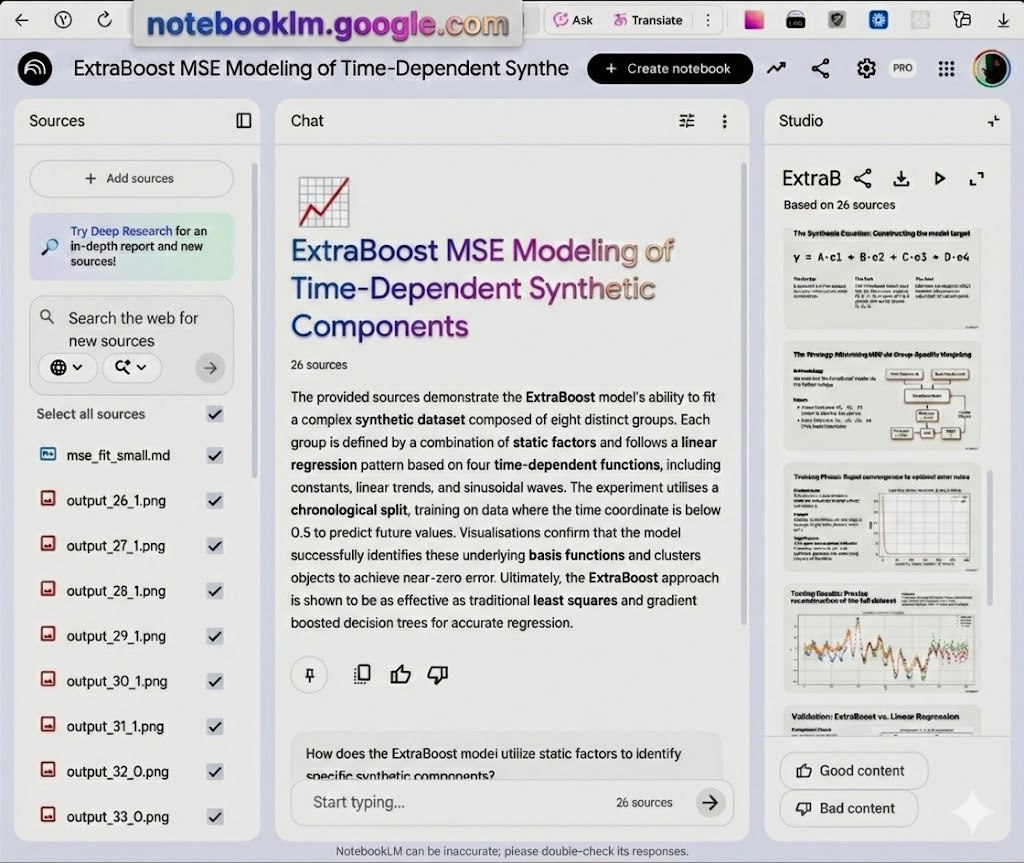Open notebook settings gear icon
Screen dimensions: 1024x863
tap(866, 69)
